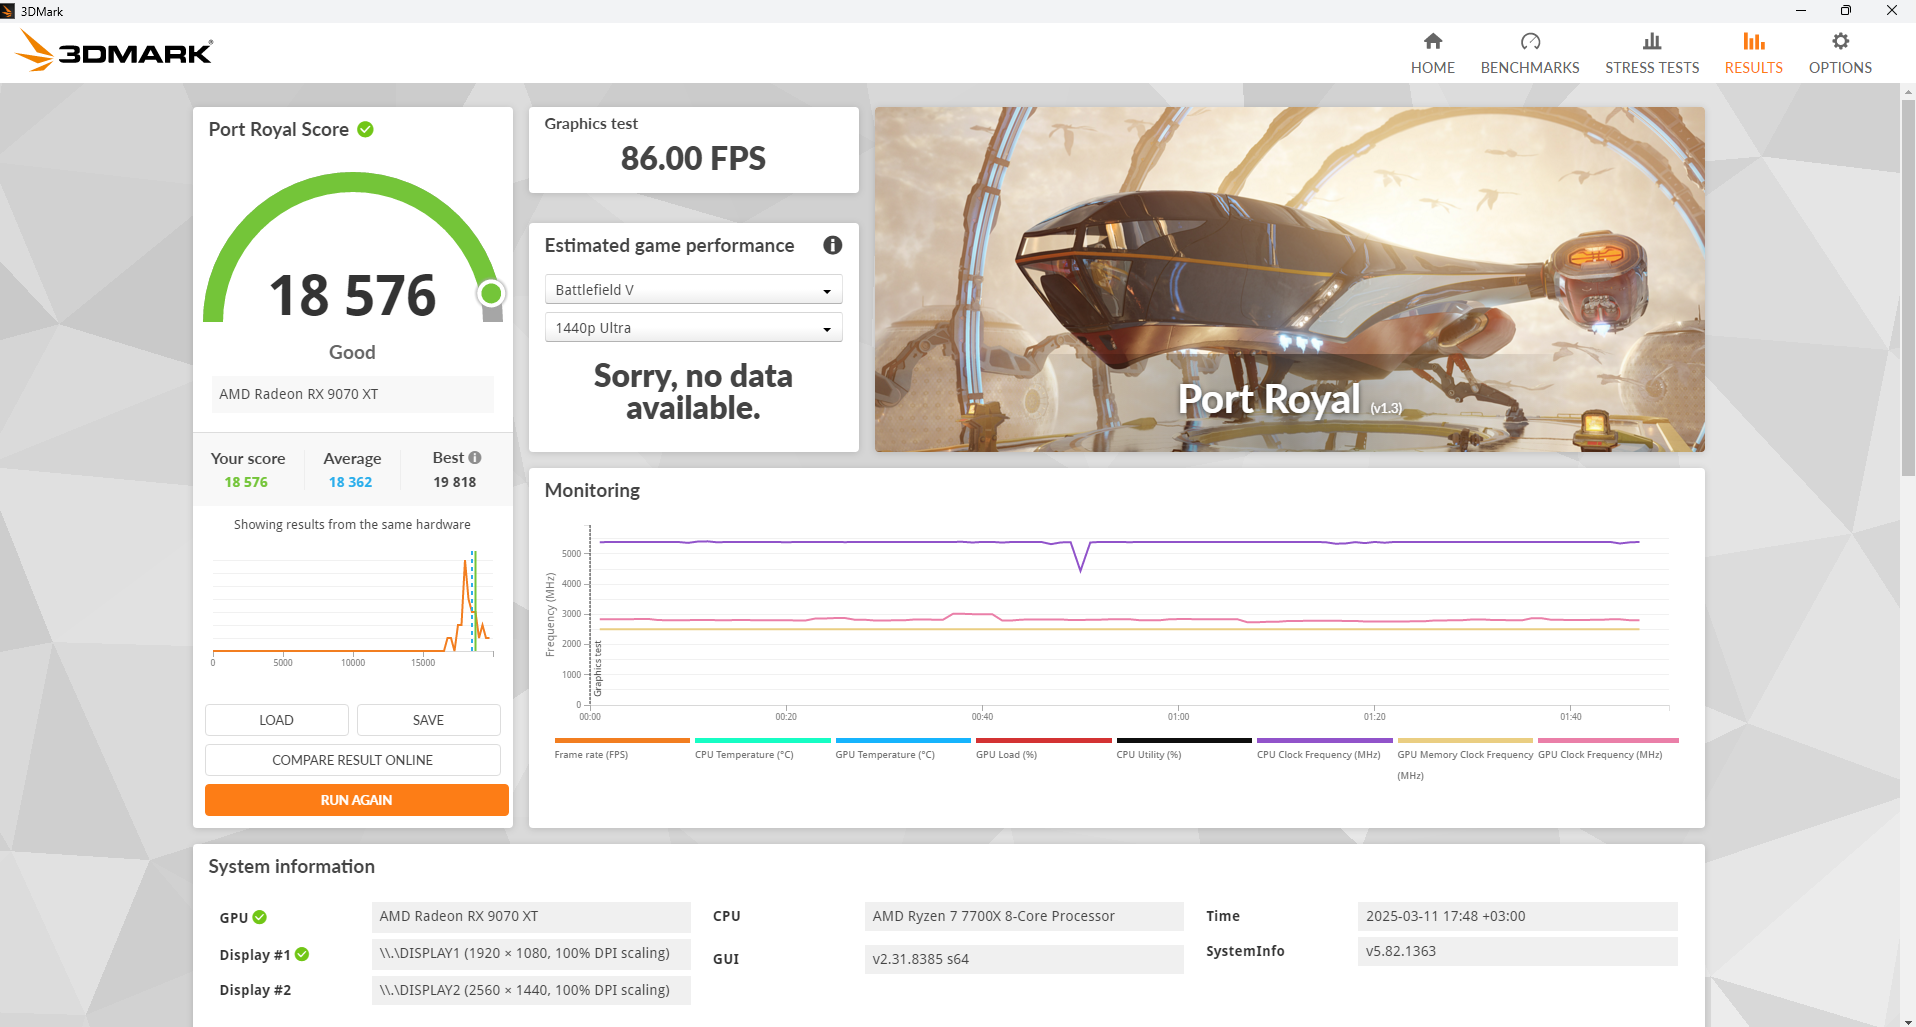This screenshot has width=1916, height=1027.
Task: Click GUI version v2.31.8385 s64
Action: click(1024, 959)
